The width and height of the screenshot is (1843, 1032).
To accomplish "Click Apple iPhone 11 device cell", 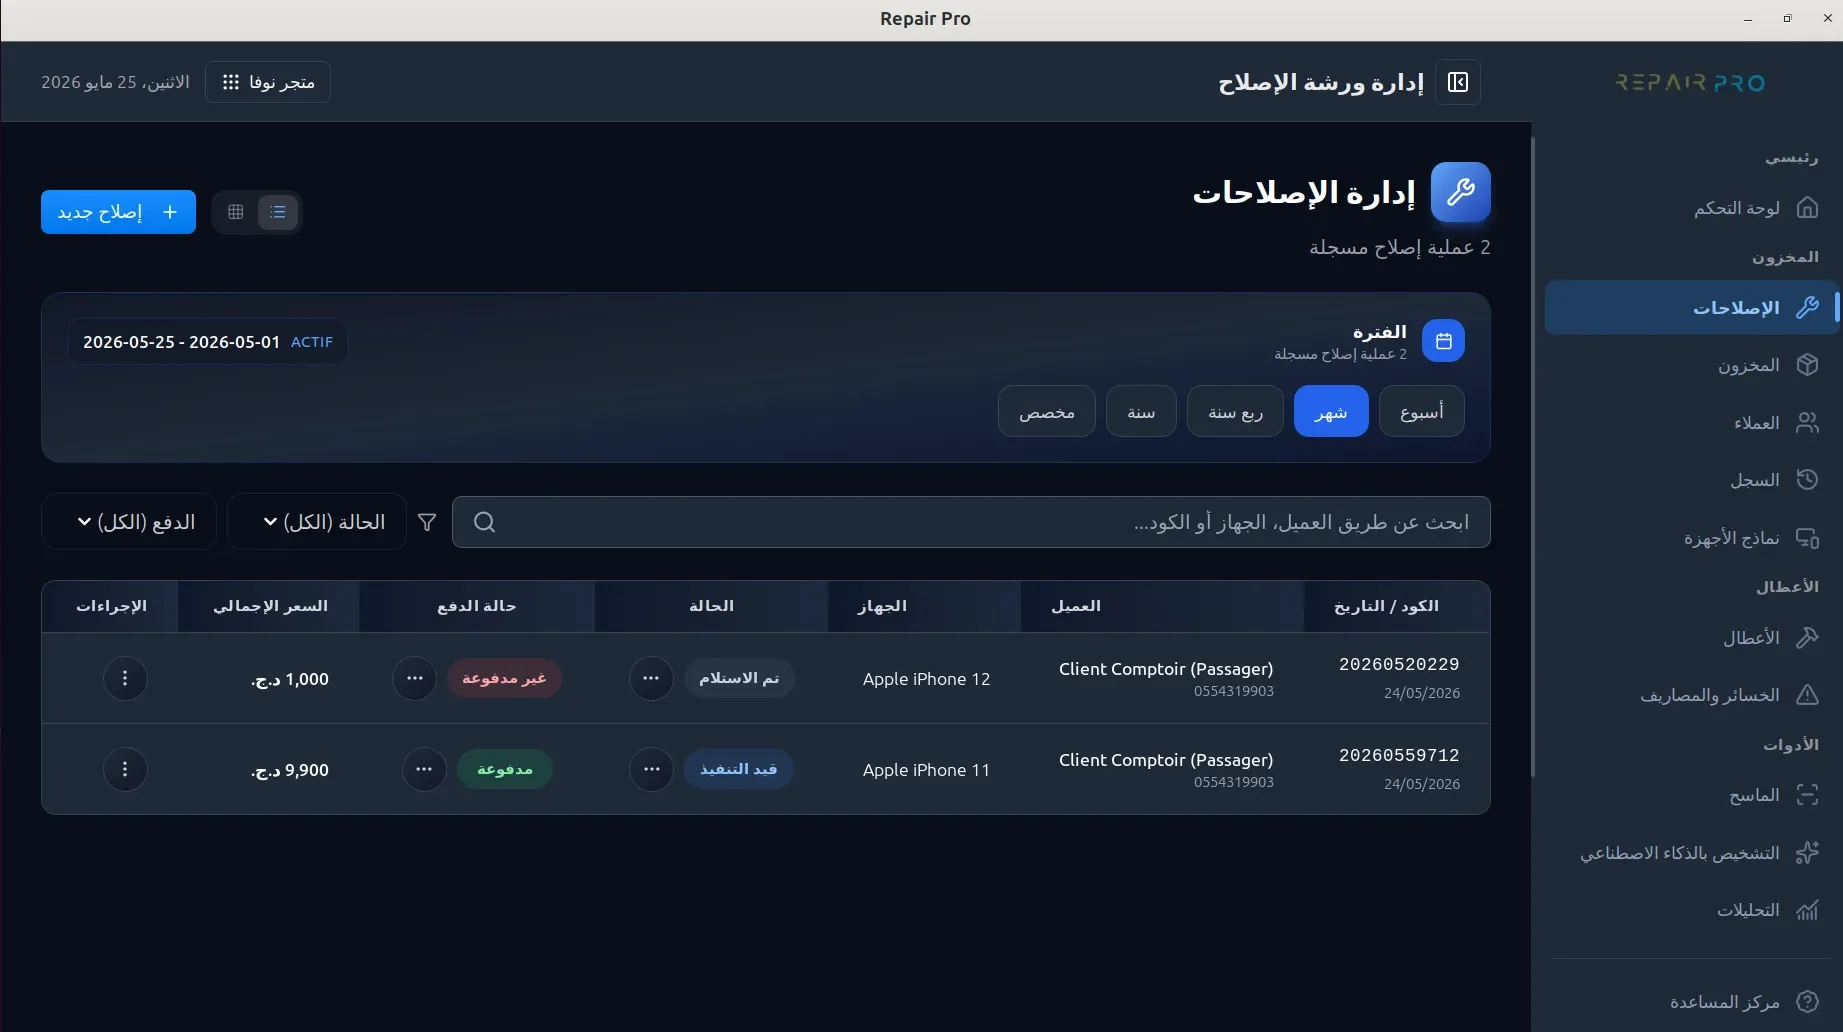I will (926, 770).
